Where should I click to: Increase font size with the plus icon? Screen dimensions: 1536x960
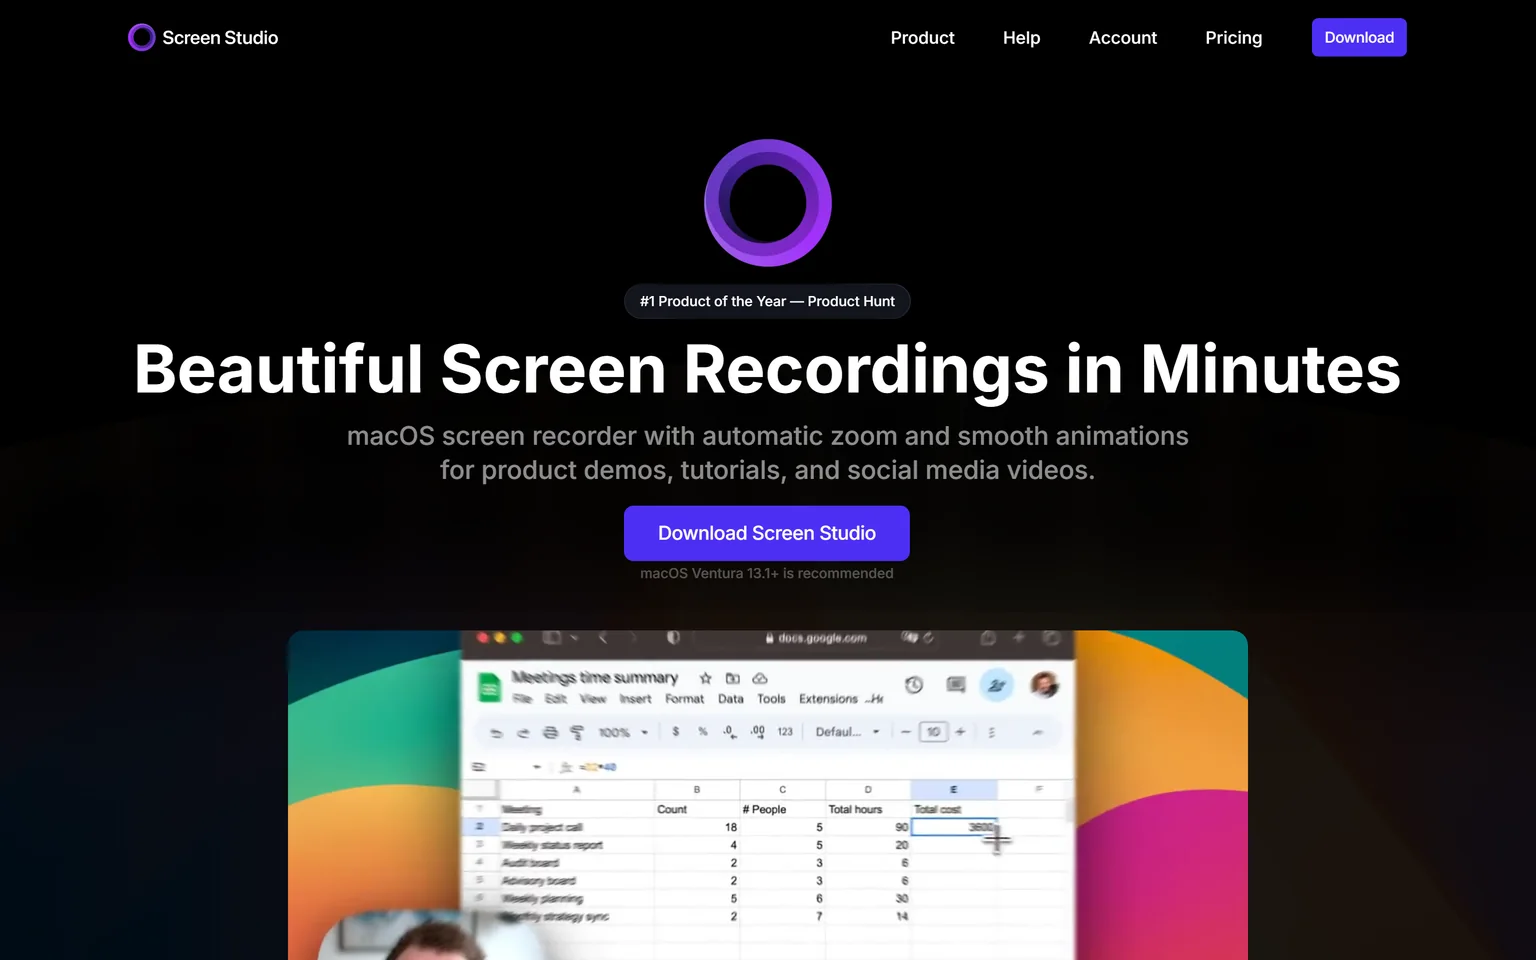coord(960,732)
